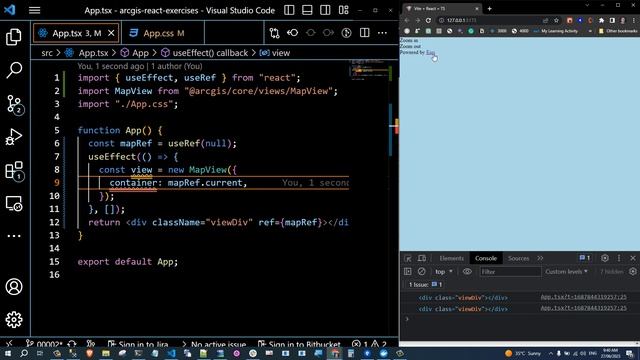Close the App.tsx editor tab
Viewport: 640px width, 360px height.
[111, 33]
